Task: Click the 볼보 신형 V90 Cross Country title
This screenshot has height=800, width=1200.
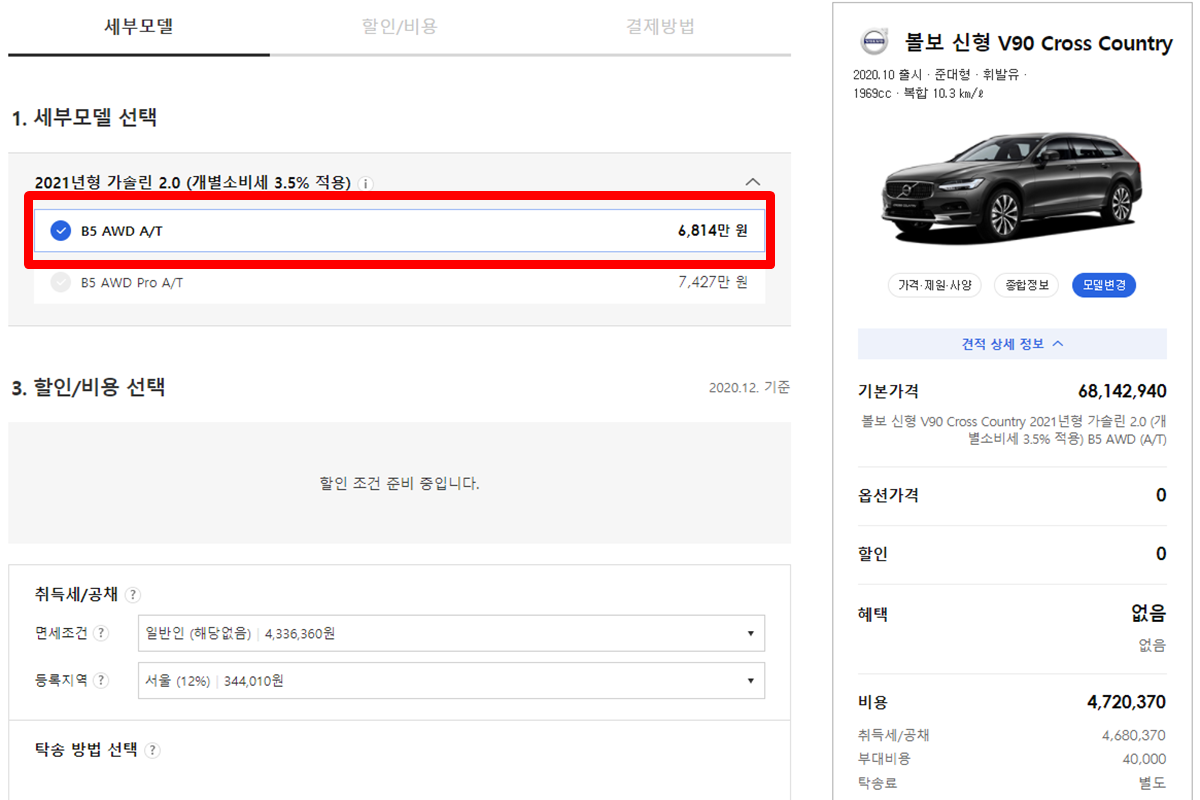Action: [1038, 43]
